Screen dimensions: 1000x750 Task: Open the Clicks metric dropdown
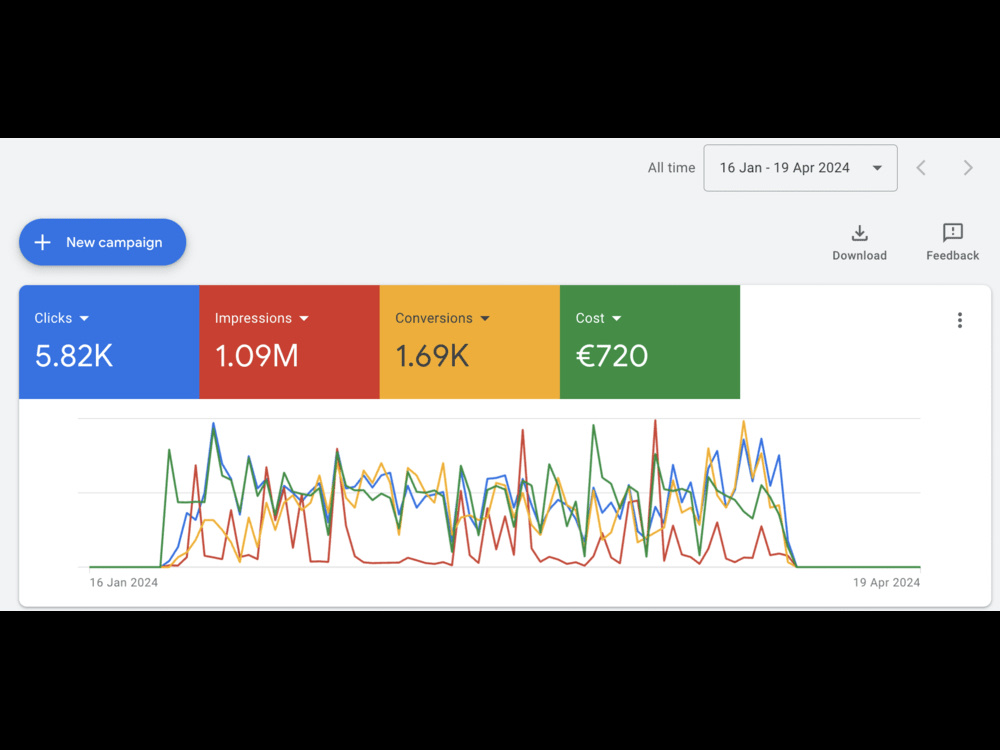click(x=62, y=318)
